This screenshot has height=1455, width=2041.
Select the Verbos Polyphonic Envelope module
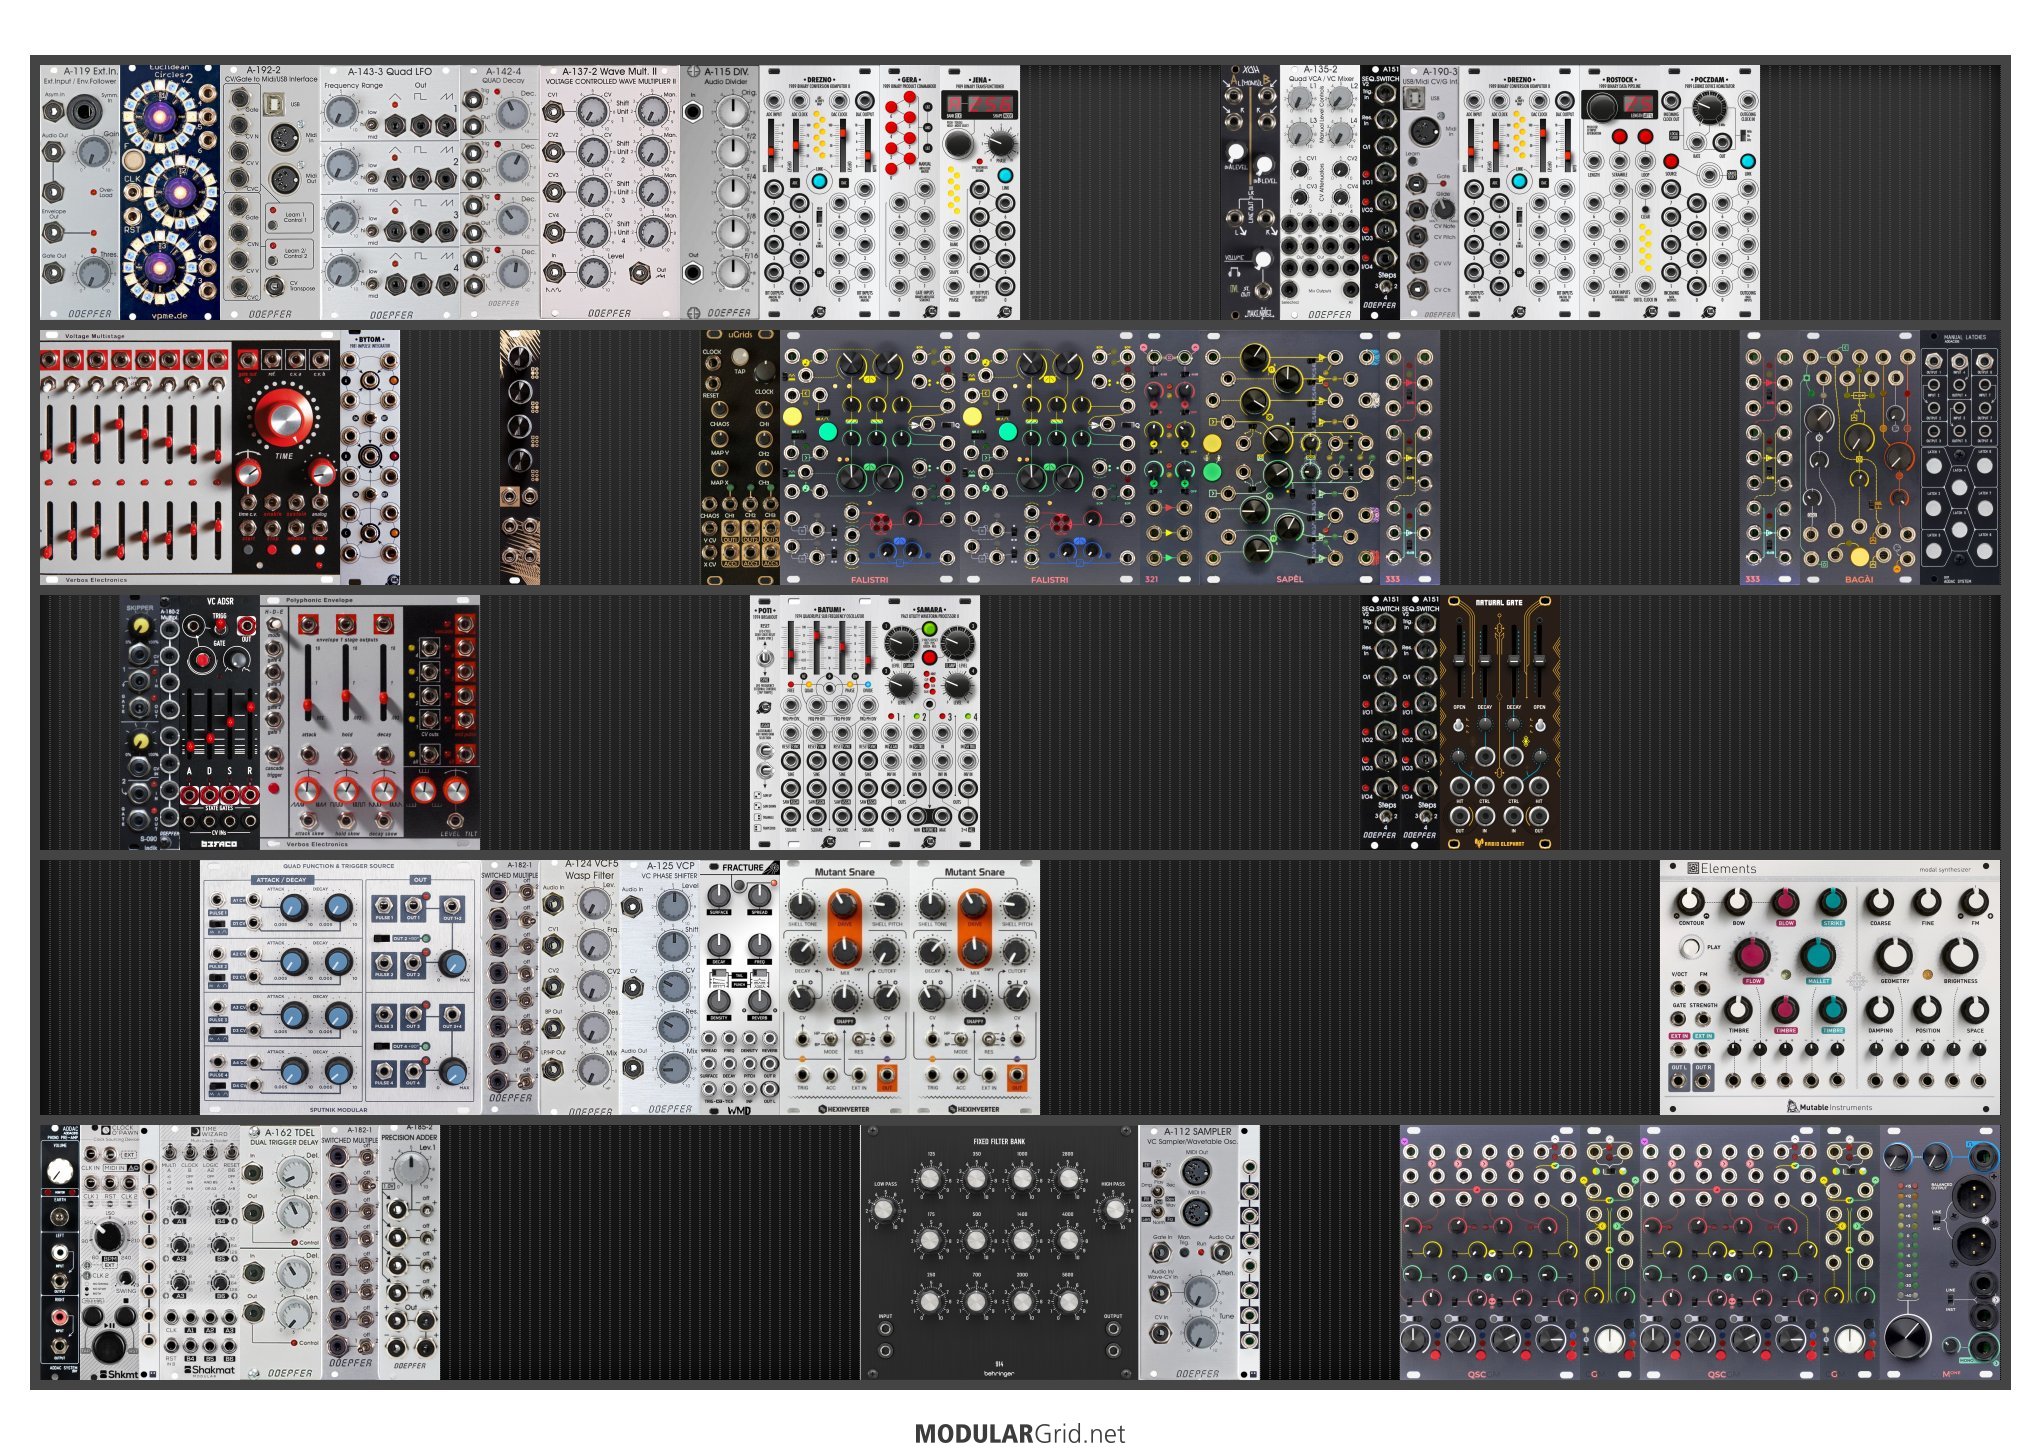point(370,723)
